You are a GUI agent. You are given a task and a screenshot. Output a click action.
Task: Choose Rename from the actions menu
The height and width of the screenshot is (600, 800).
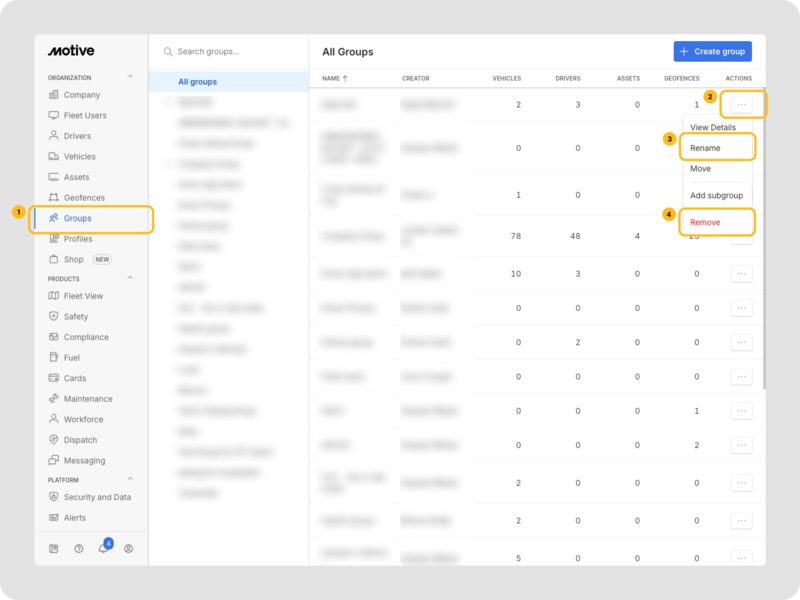705,148
